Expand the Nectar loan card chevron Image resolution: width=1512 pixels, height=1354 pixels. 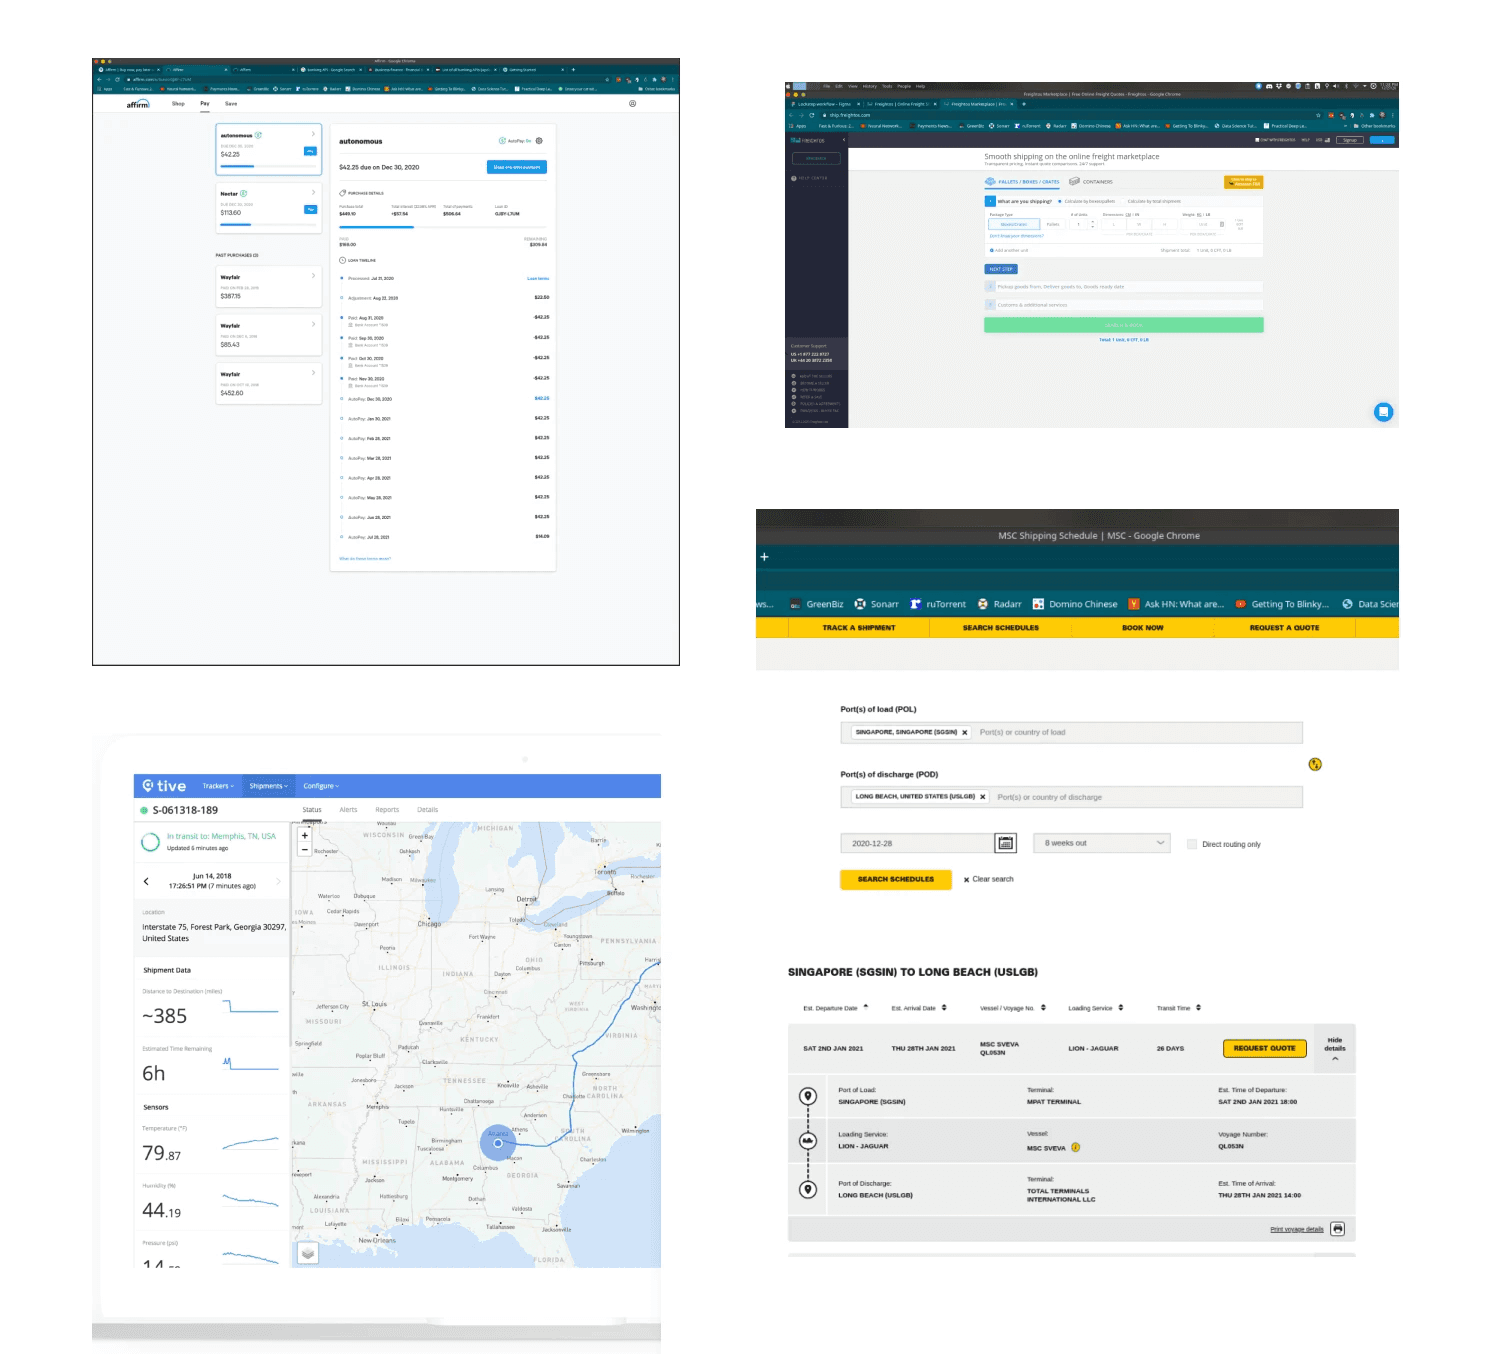pyautogui.click(x=313, y=192)
